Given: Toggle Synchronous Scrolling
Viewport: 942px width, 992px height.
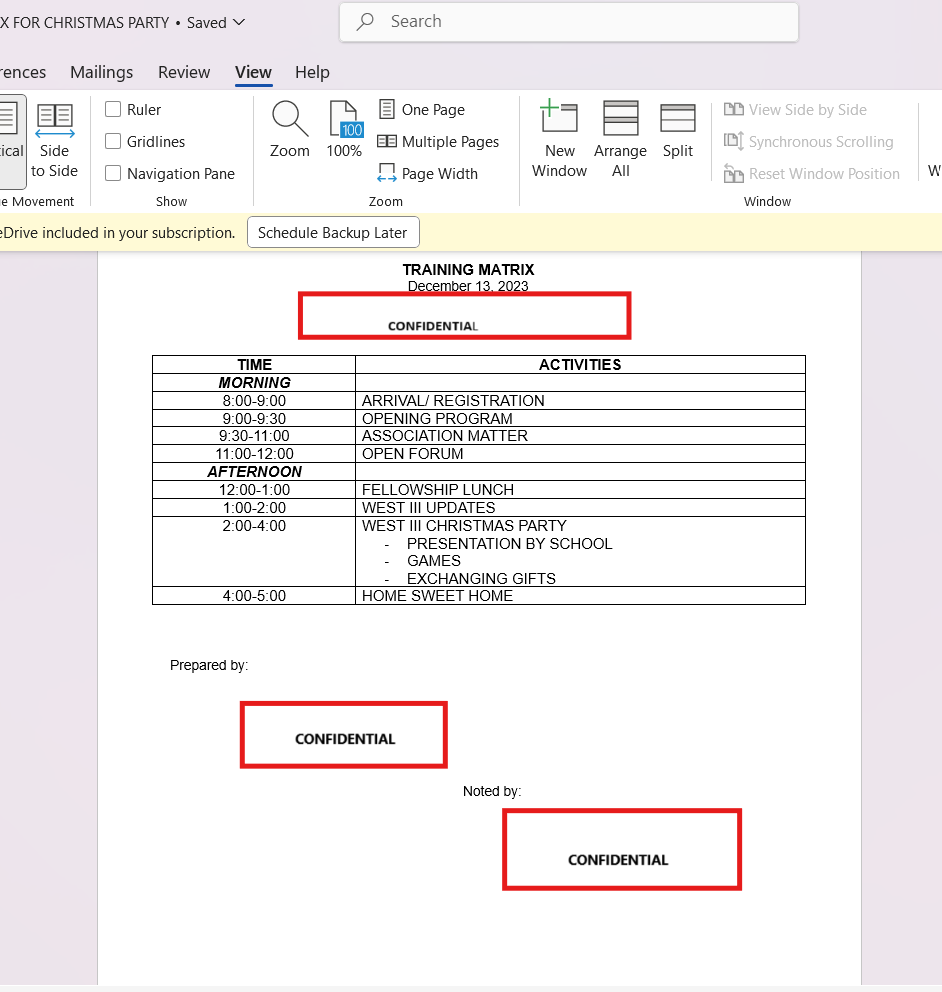Looking at the screenshot, I should pos(809,142).
